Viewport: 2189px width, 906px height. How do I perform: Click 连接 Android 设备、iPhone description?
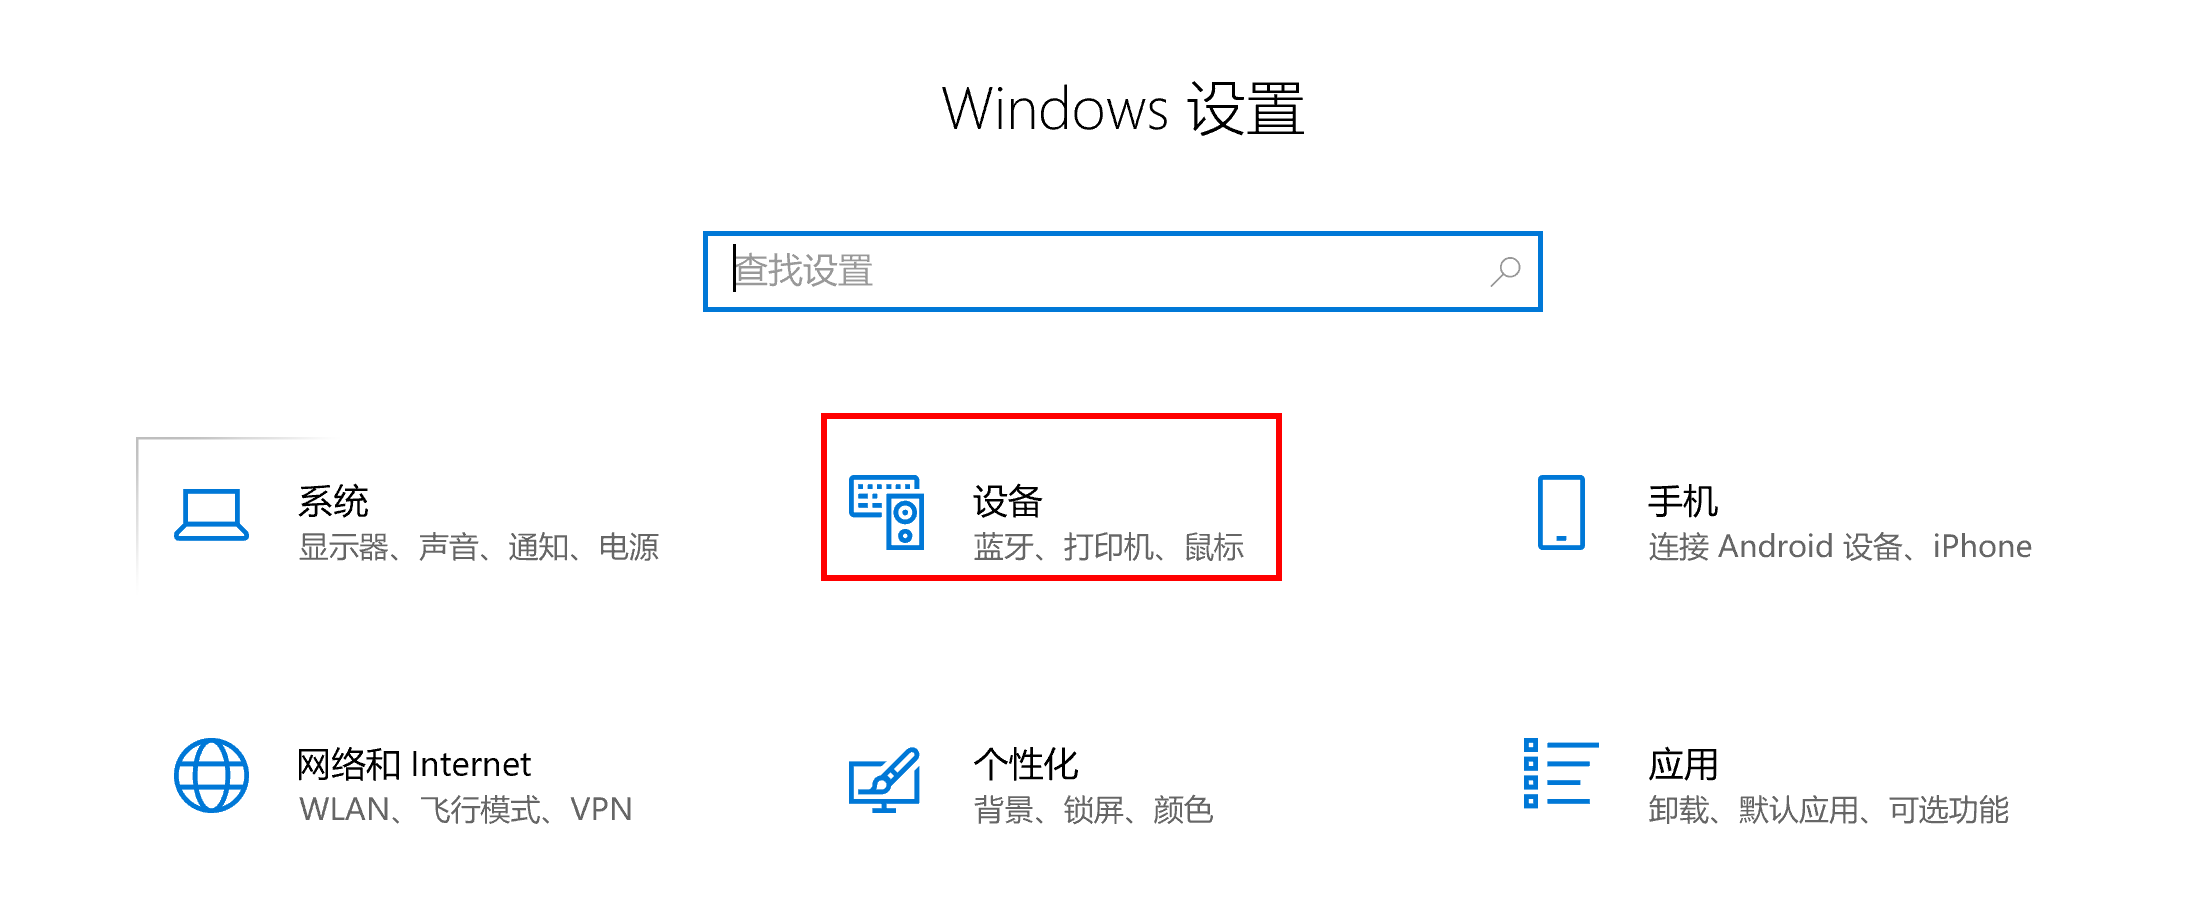[1840, 547]
